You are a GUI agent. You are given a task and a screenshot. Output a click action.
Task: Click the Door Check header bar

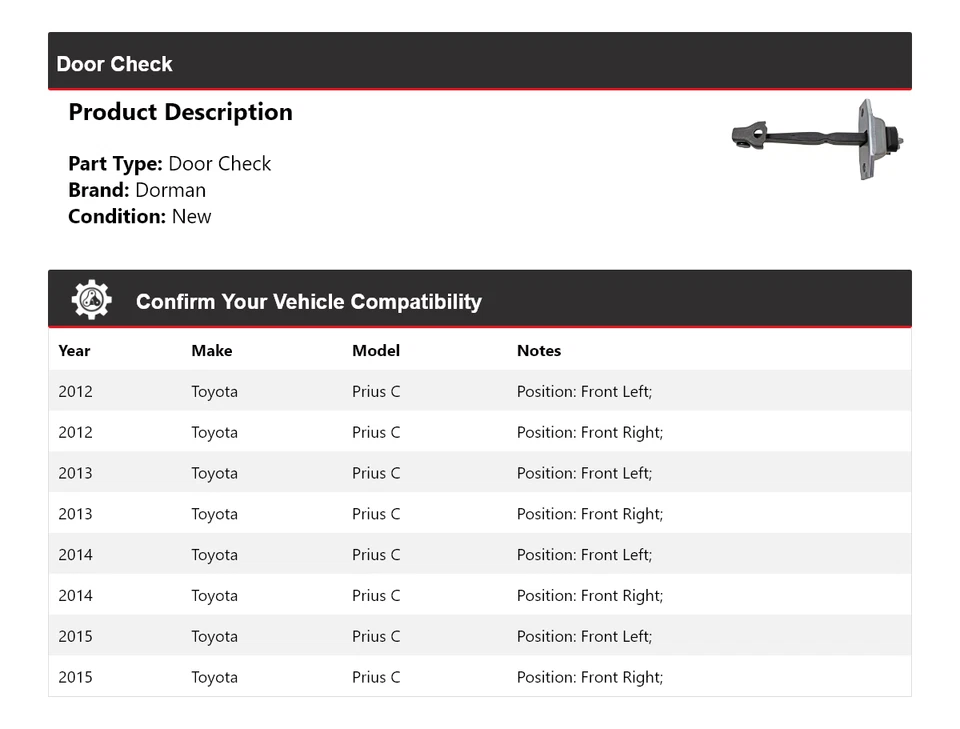(x=479, y=62)
